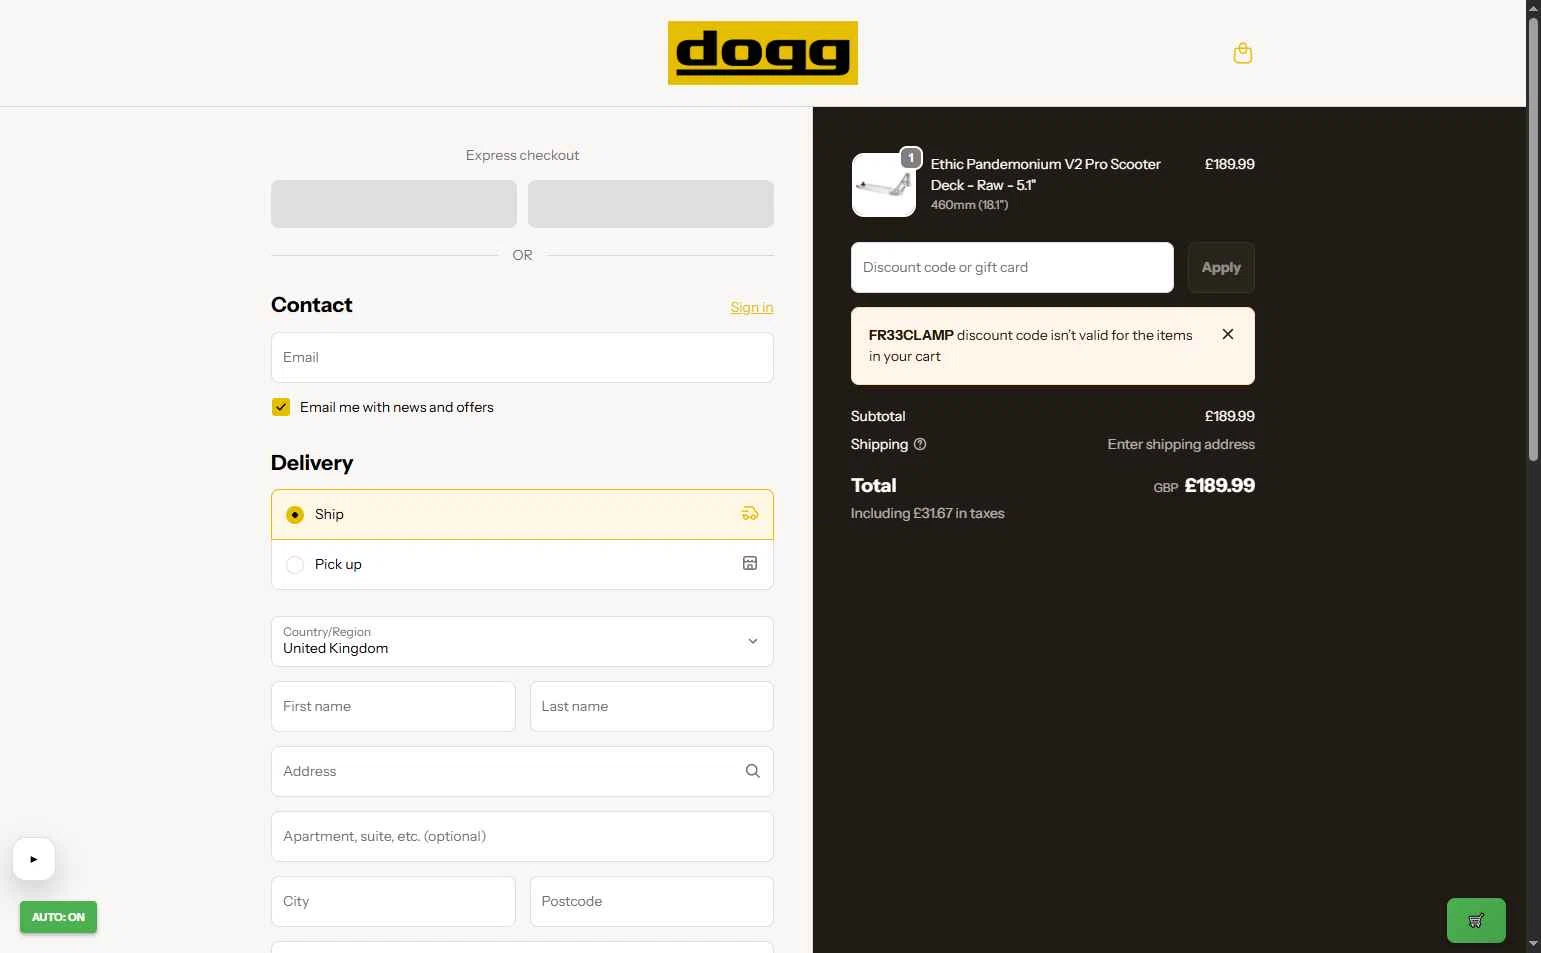Click the store icon on Pick up
Screen dimensions: 1541x953
coord(750,563)
